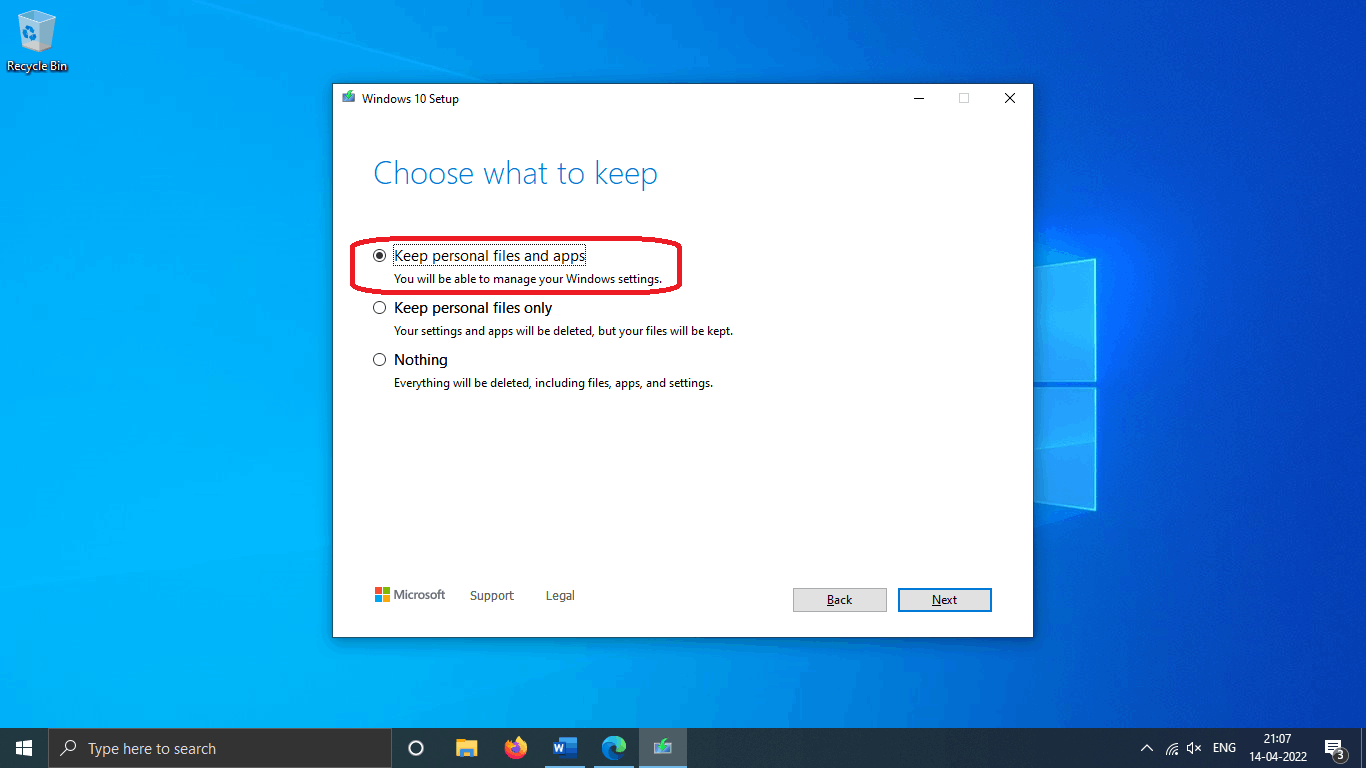1366x768 pixels.
Task: Open the notification center icon
Action: (x=1334, y=748)
